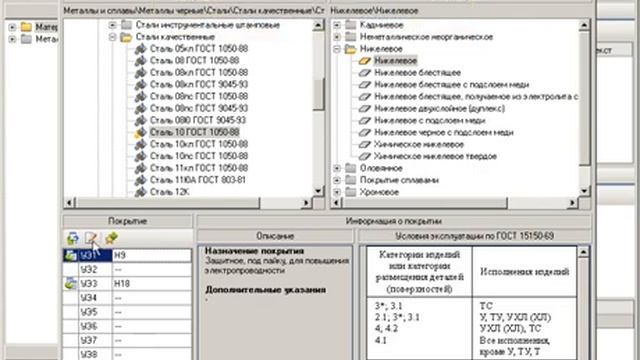Image resolution: width=640 pixels, height=360 pixels.
Task: Expand the Хромовое coating group
Action: (337, 192)
